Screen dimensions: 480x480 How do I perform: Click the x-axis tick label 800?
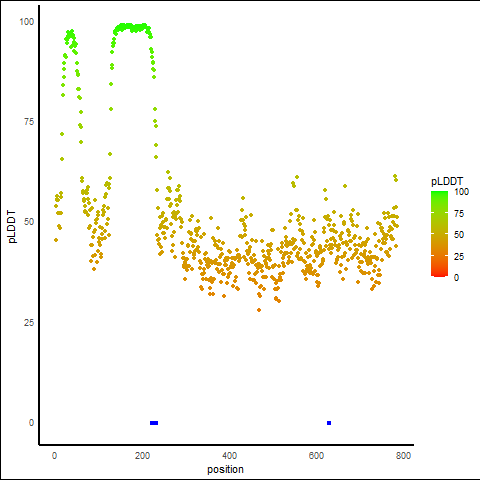click(403, 456)
